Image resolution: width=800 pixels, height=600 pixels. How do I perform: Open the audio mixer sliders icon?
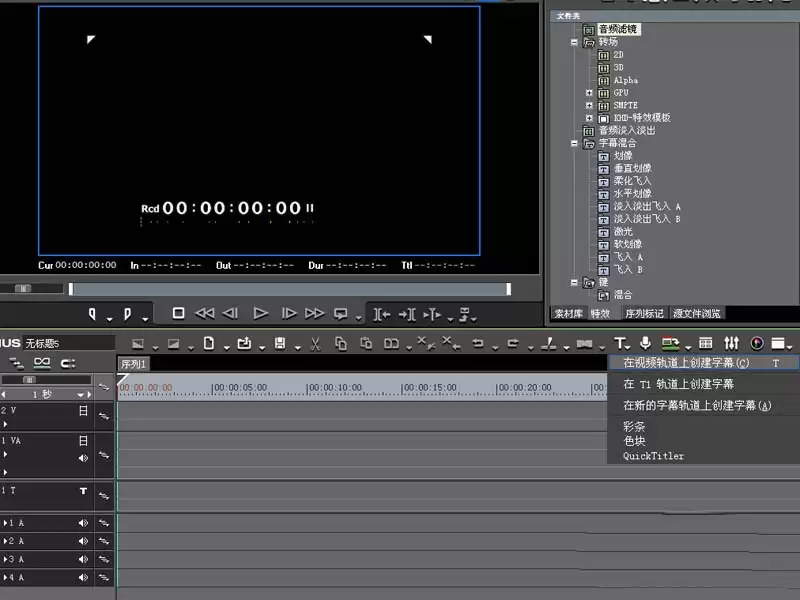(x=731, y=343)
